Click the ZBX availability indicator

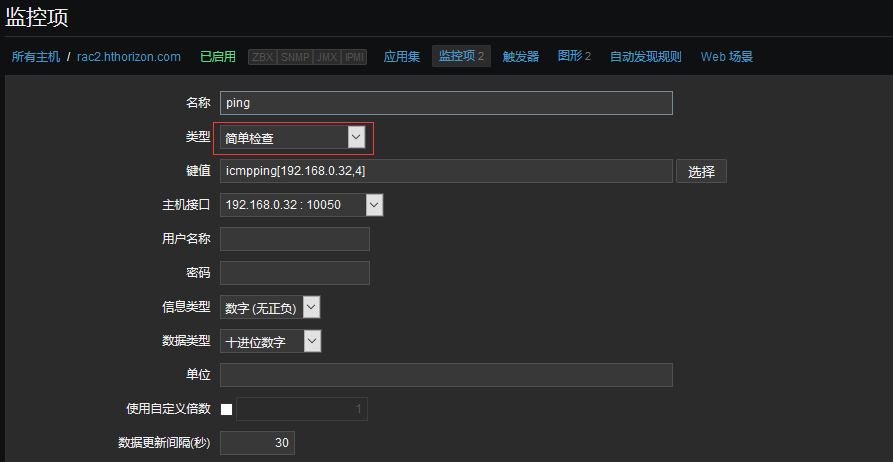tap(263, 57)
